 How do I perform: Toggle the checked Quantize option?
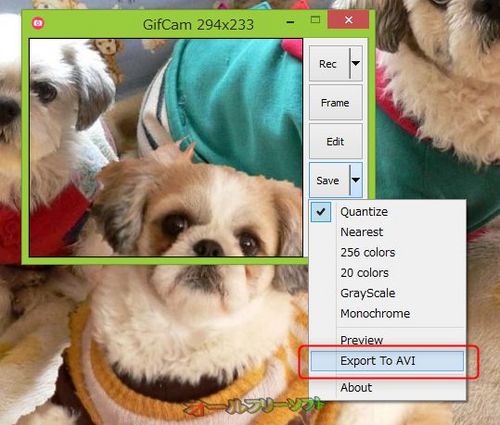click(387, 212)
